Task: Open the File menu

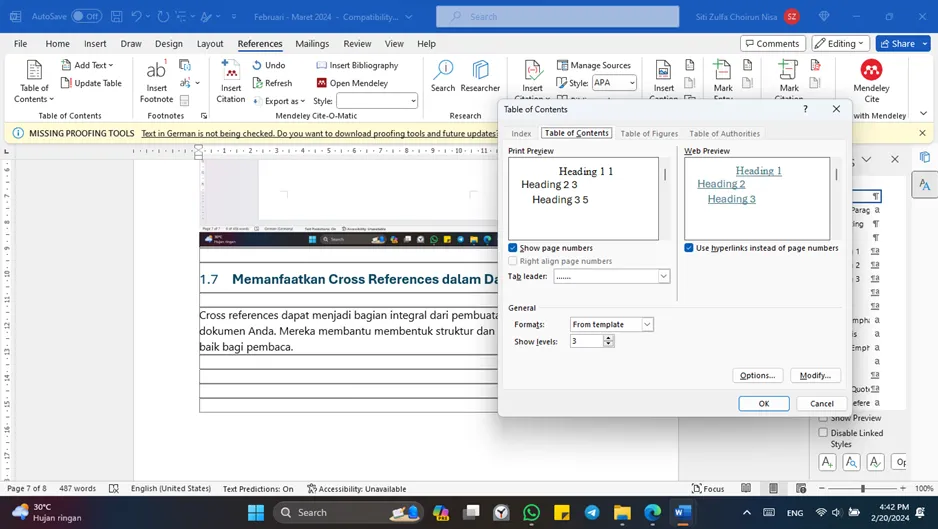Action: (20, 44)
